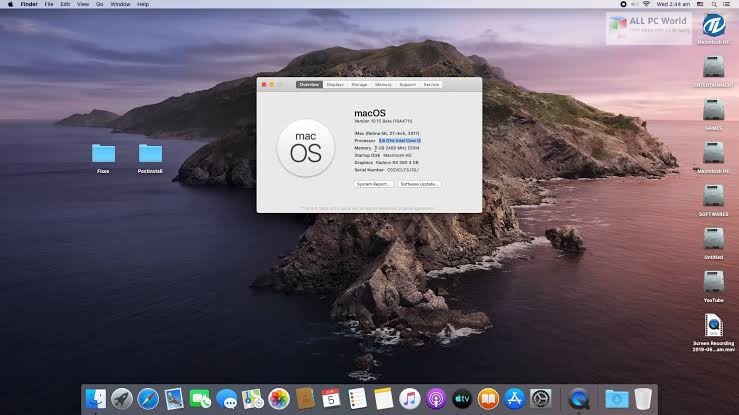Viewport: 739px width, 415px height.
Task: Open the Photos app in dock
Action: click(279, 399)
